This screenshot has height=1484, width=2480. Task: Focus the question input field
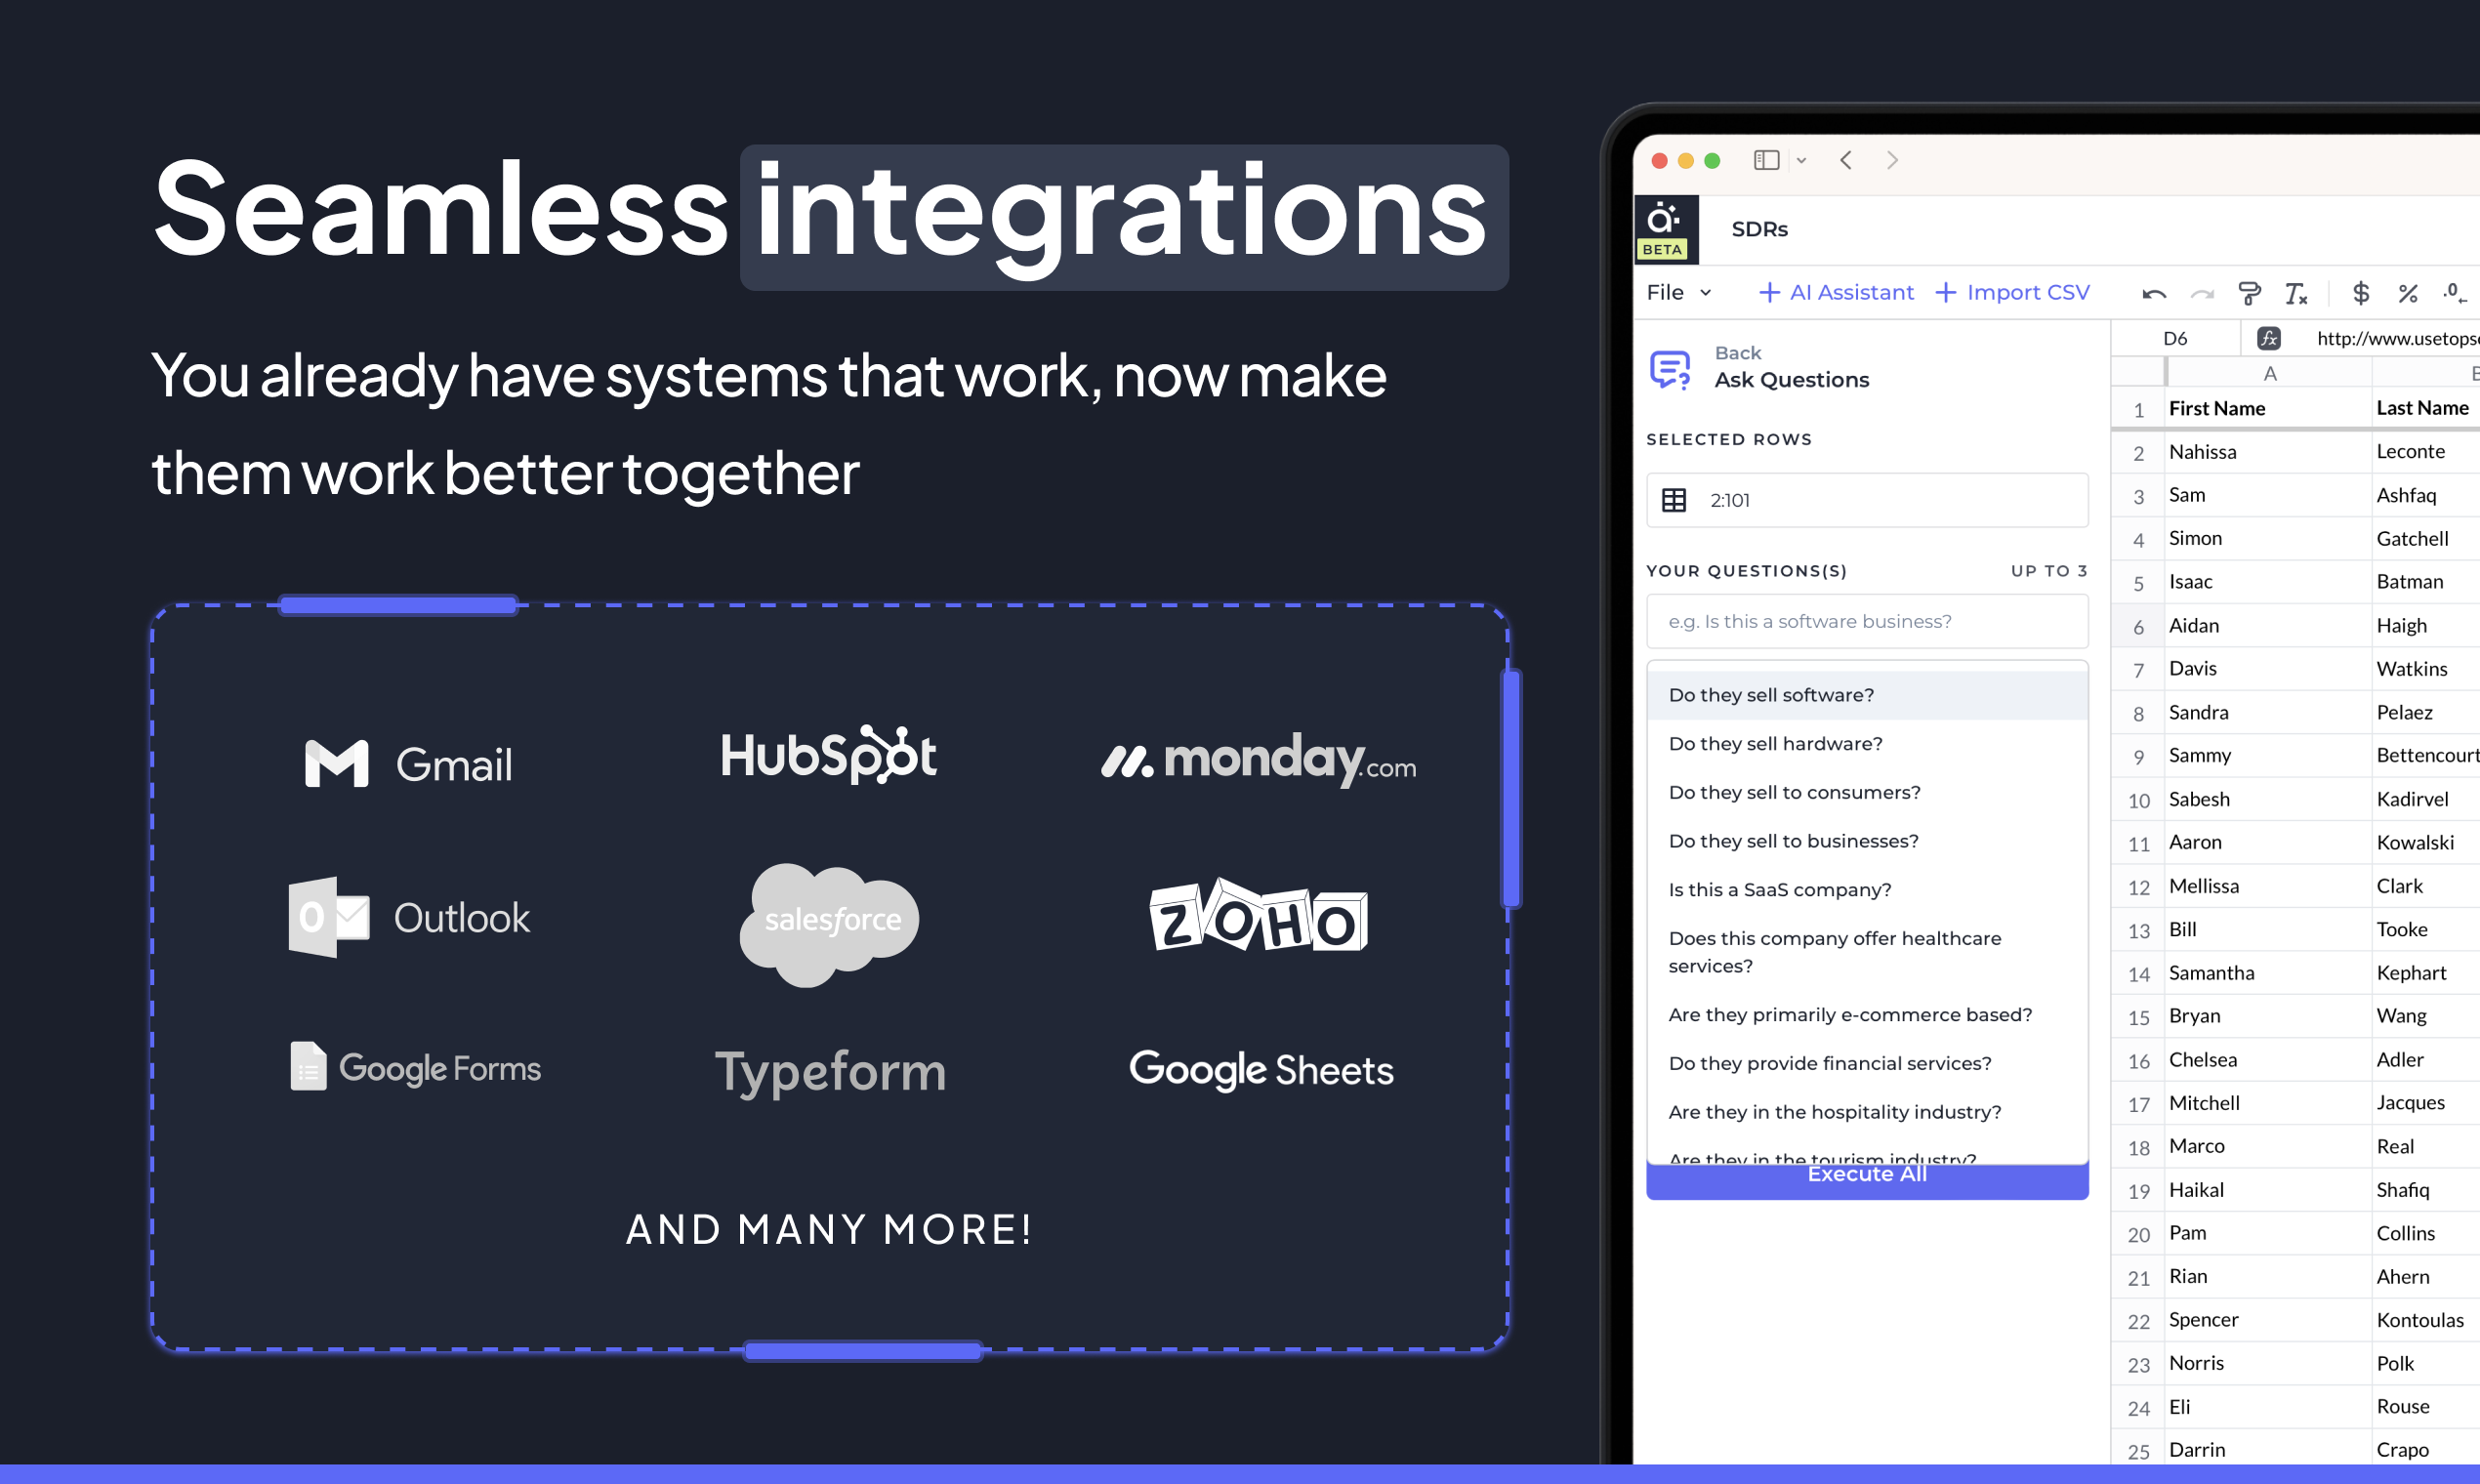click(1867, 621)
